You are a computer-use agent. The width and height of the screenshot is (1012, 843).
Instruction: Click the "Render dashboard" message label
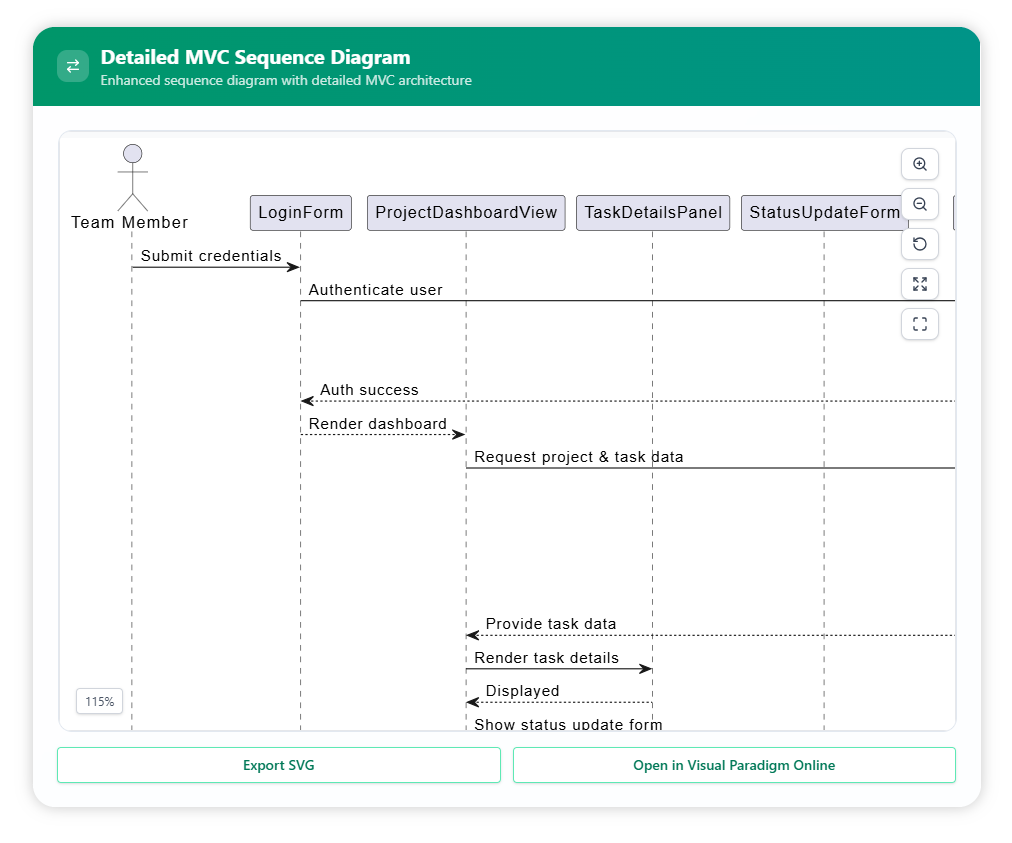pyautogui.click(x=377, y=424)
